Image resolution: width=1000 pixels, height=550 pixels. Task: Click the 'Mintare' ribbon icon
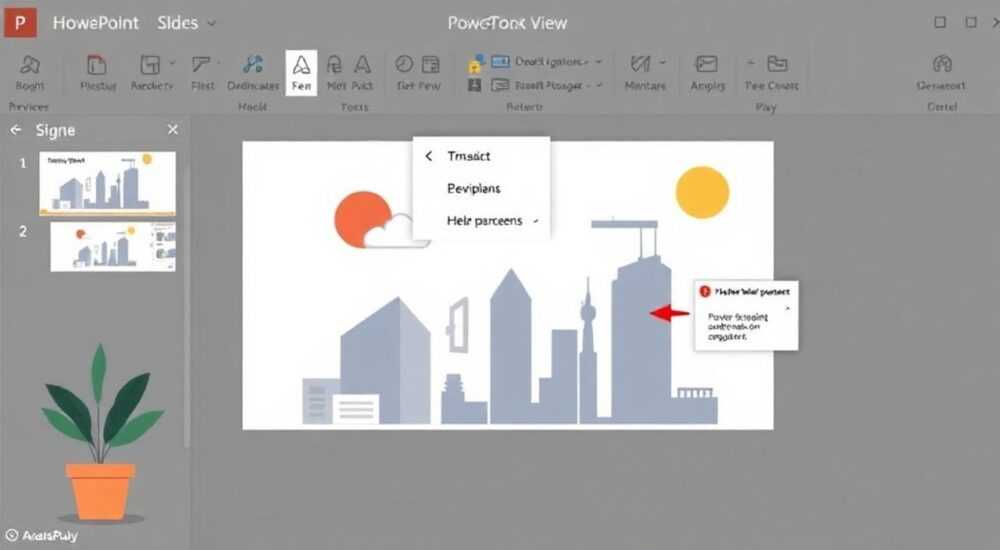640,64
